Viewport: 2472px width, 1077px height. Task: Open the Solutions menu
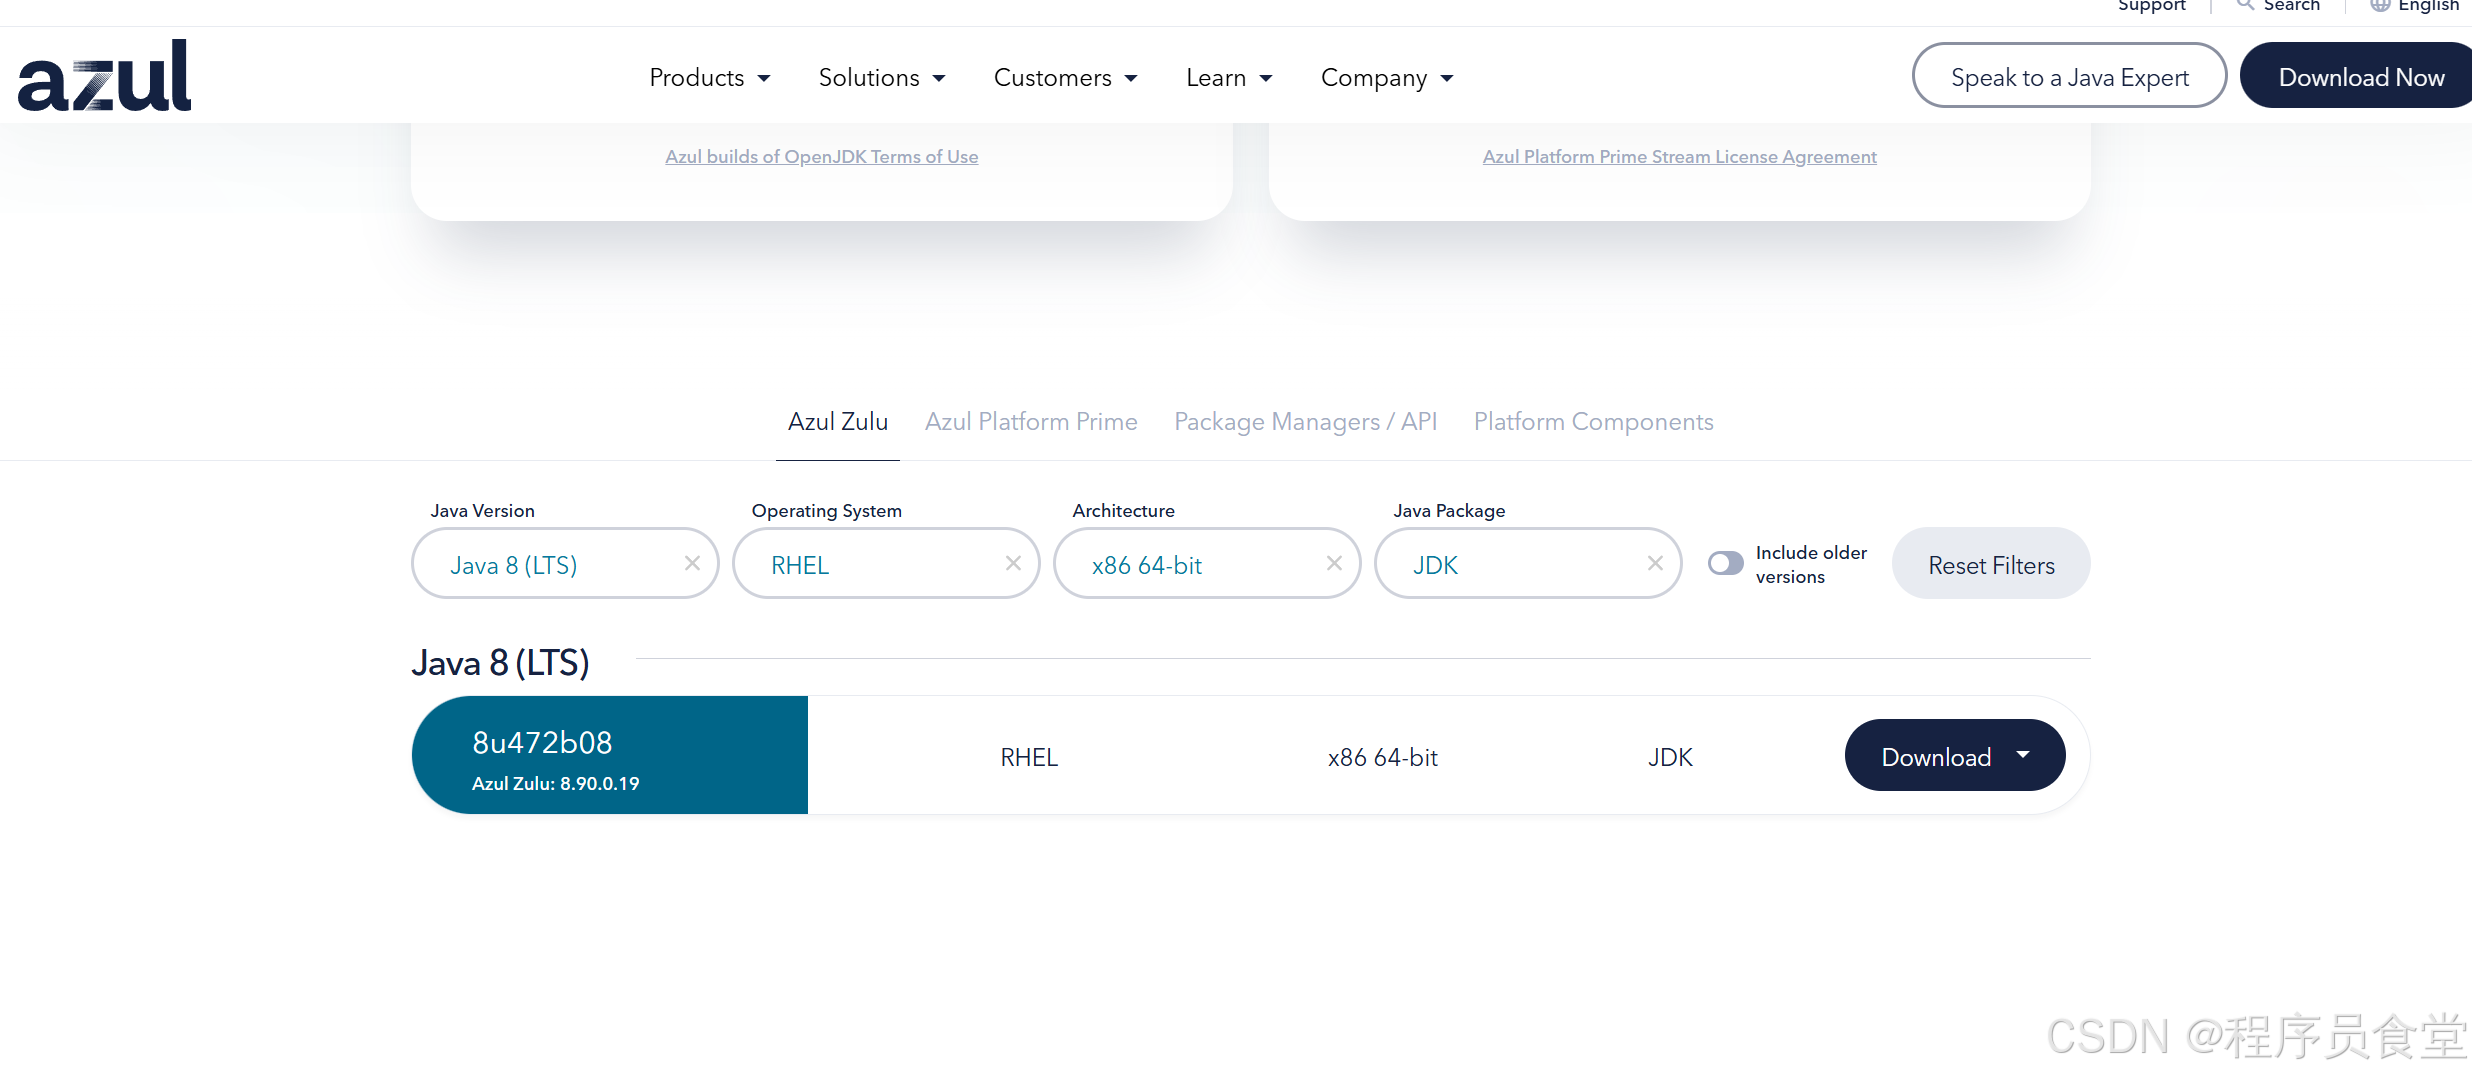point(882,77)
